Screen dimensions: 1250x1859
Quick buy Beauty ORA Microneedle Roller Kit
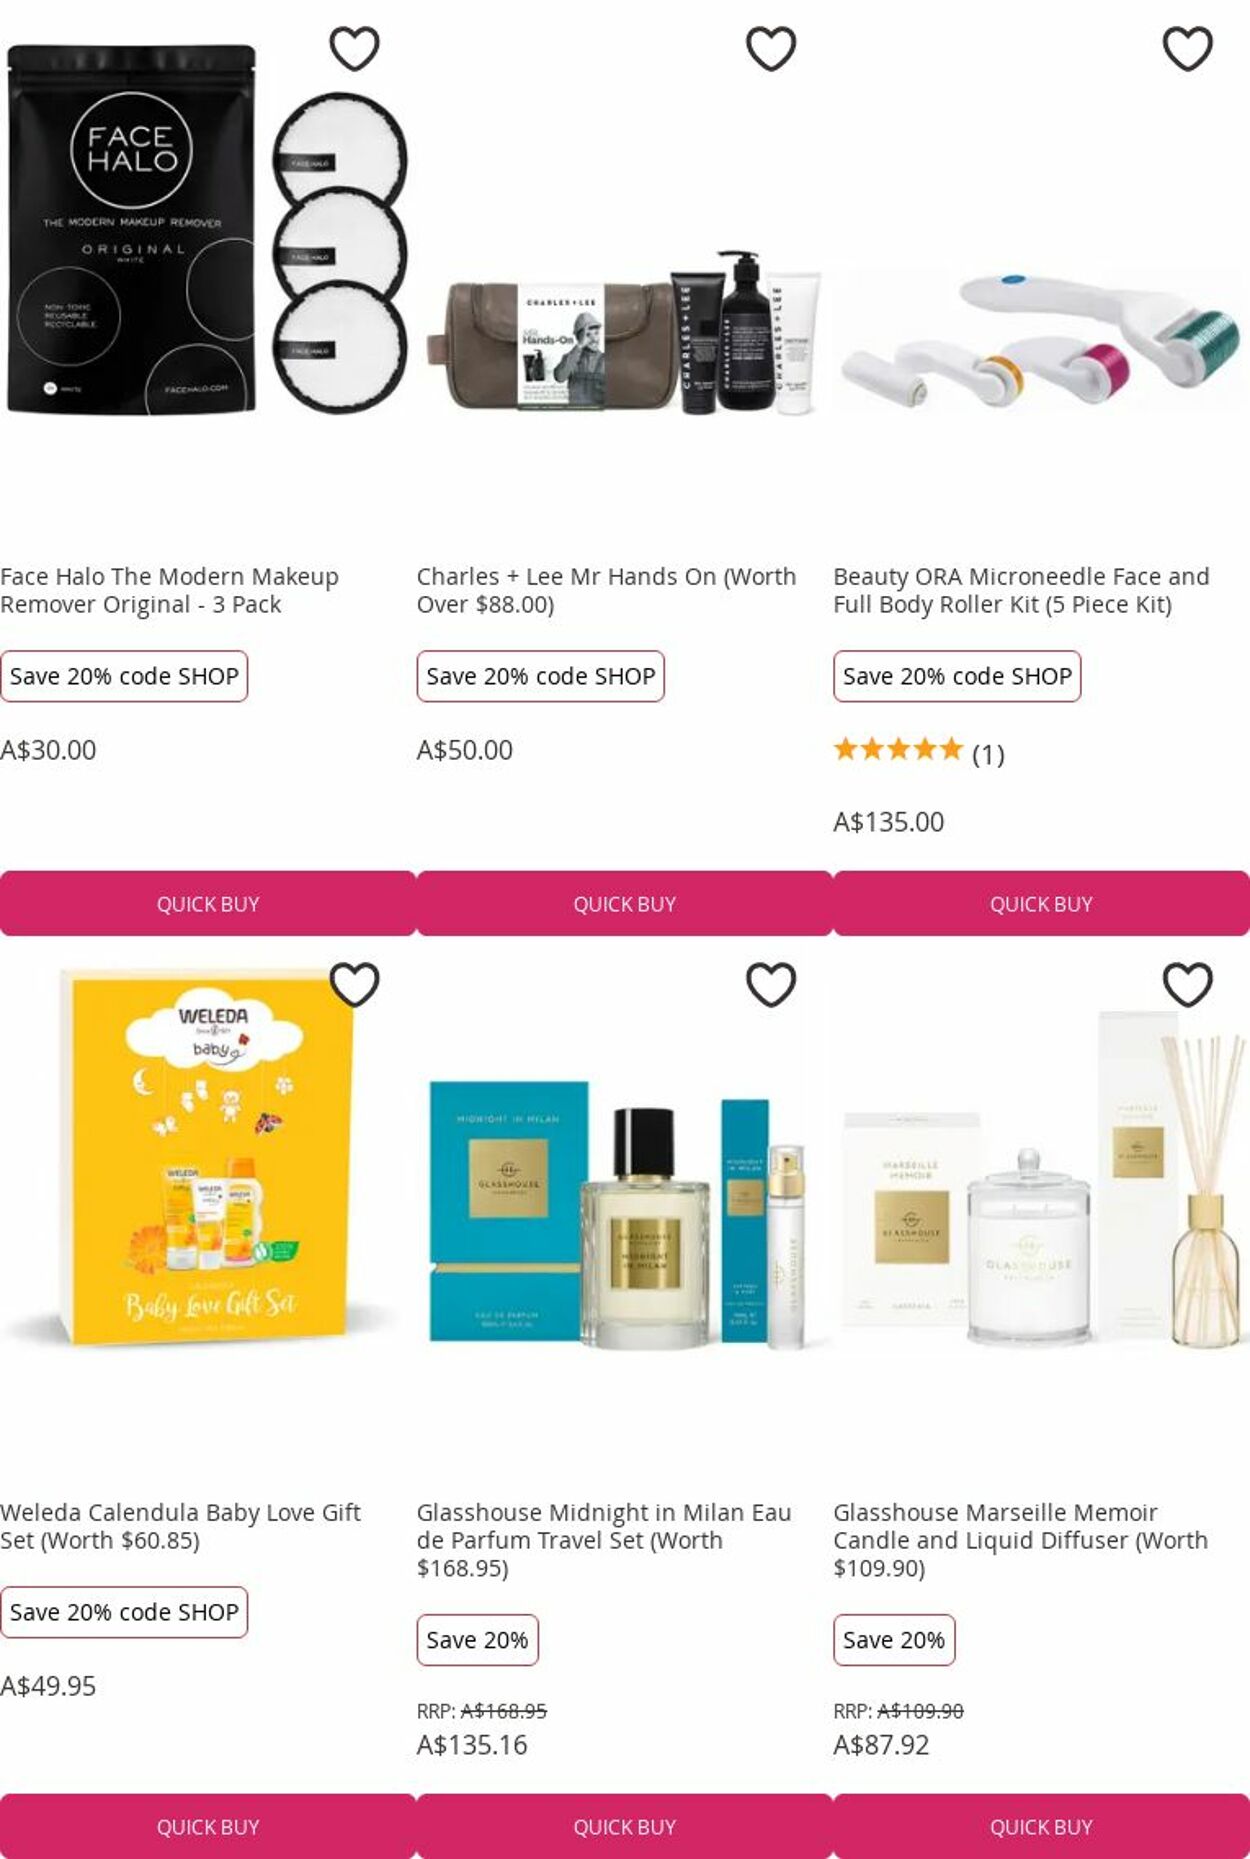click(1041, 903)
